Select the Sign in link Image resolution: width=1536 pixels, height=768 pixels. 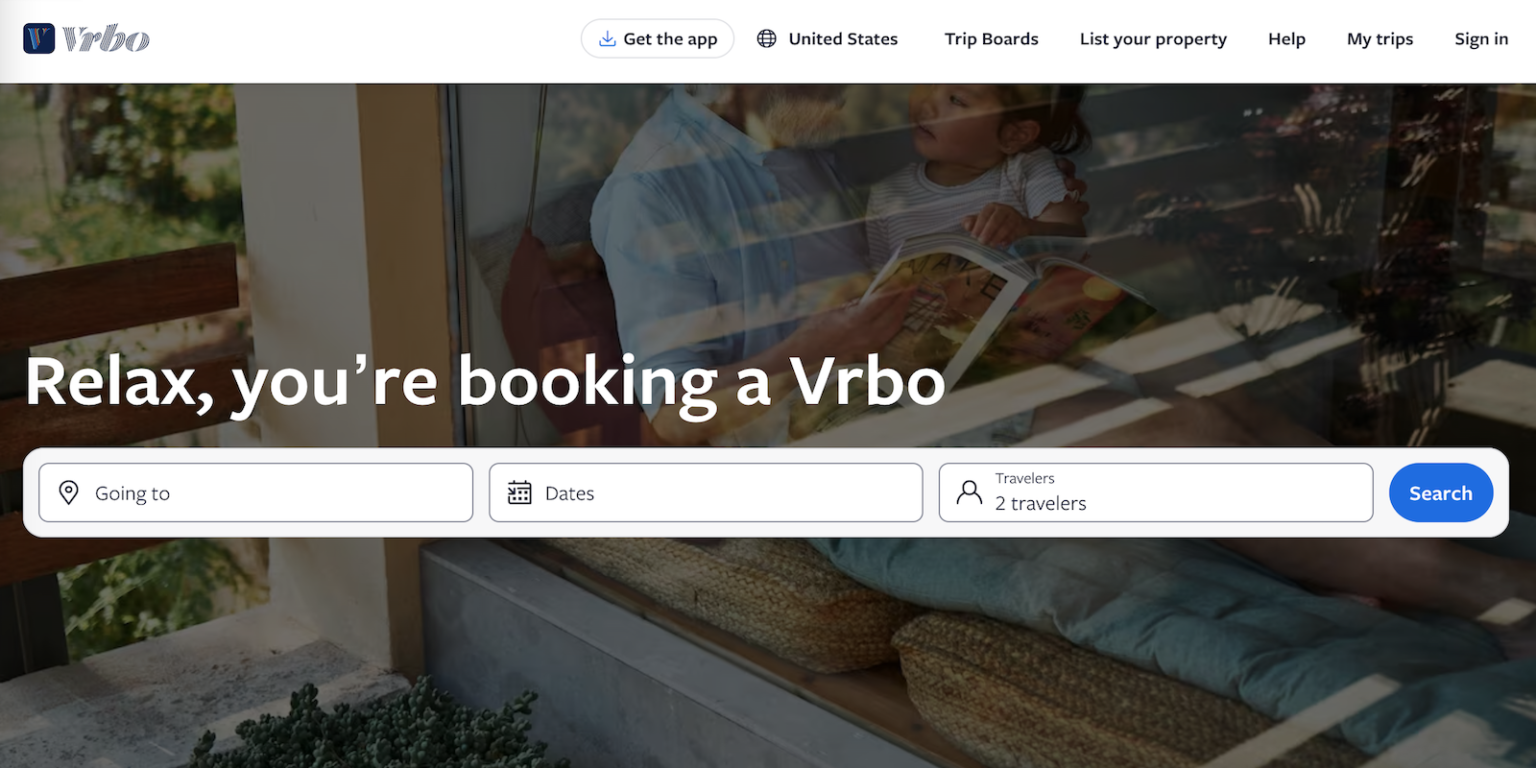click(1481, 39)
